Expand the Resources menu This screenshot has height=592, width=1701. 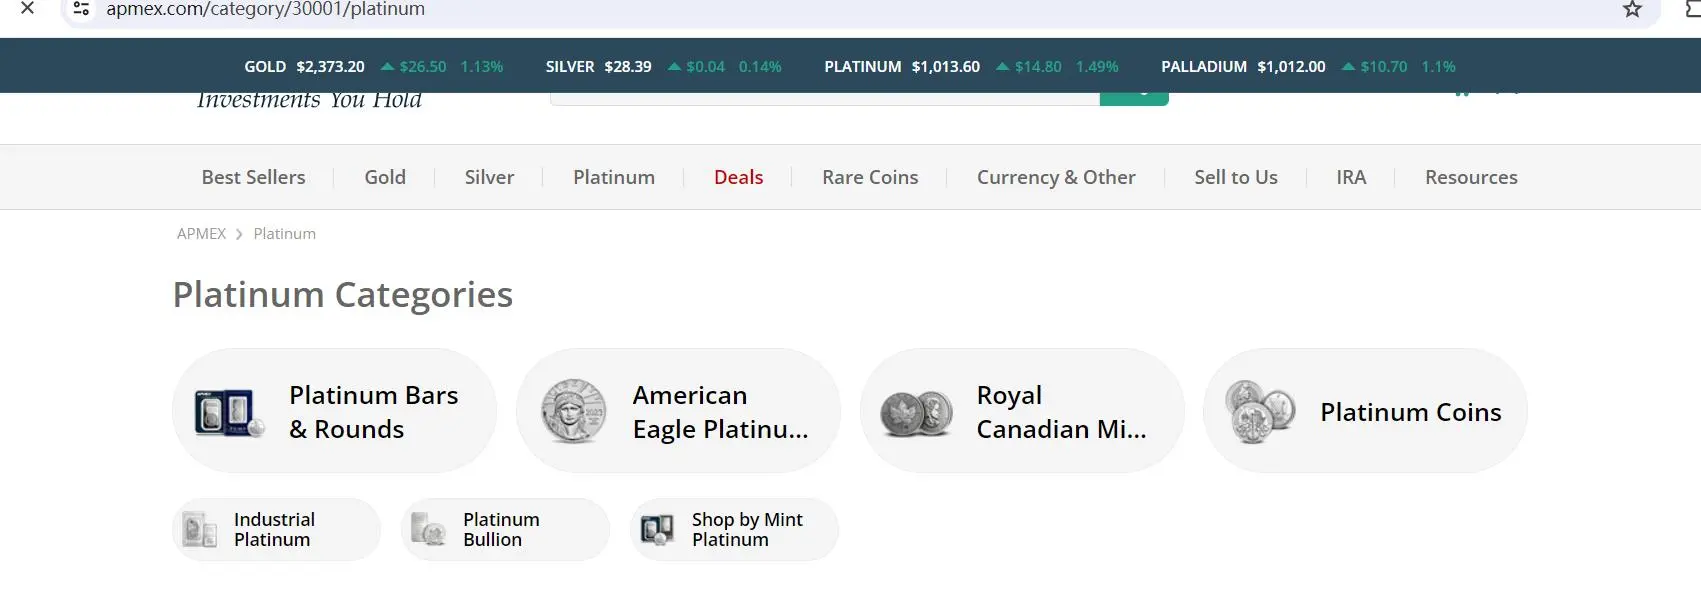click(x=1471, y=177)
